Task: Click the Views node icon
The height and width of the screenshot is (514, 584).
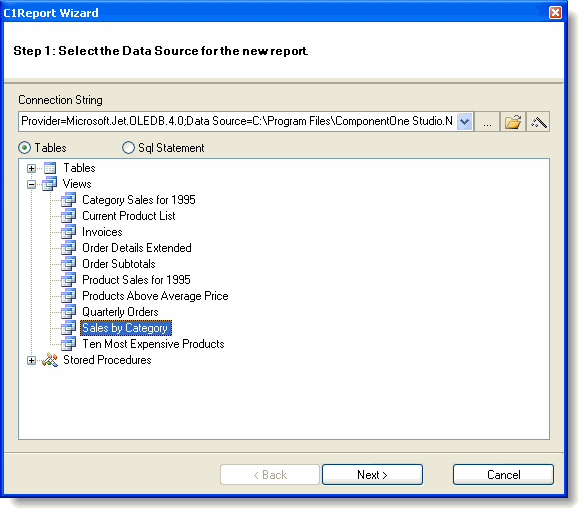Action: [x=50, y=184]
